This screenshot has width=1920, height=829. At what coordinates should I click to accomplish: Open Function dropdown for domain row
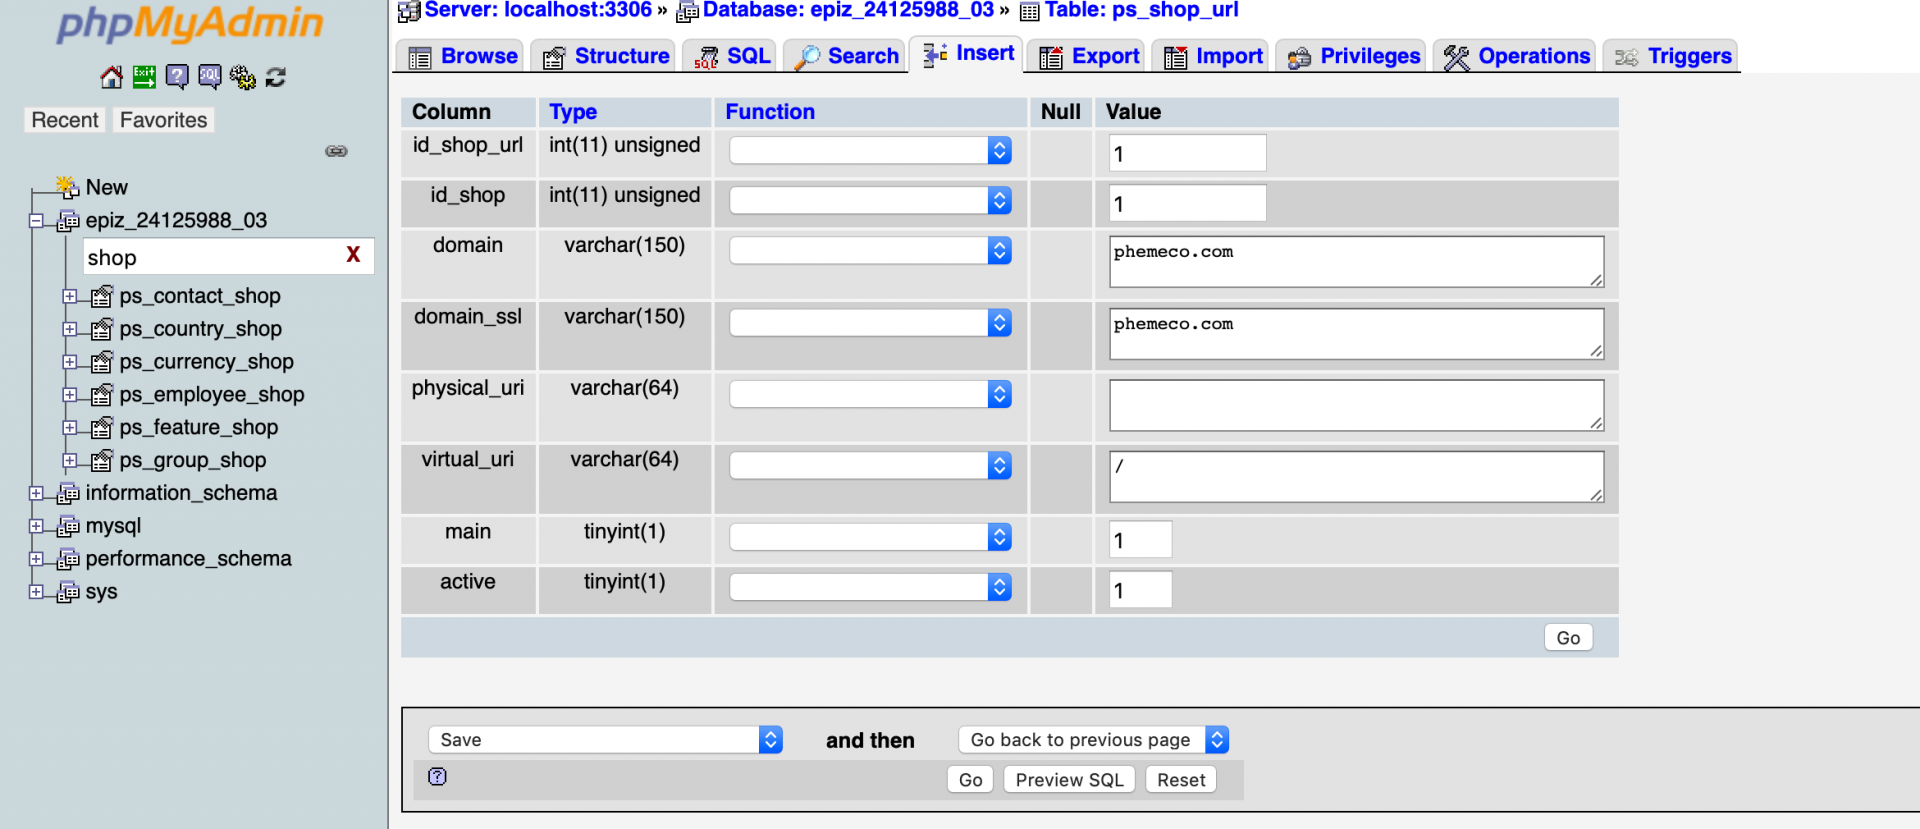click(870, 250)
